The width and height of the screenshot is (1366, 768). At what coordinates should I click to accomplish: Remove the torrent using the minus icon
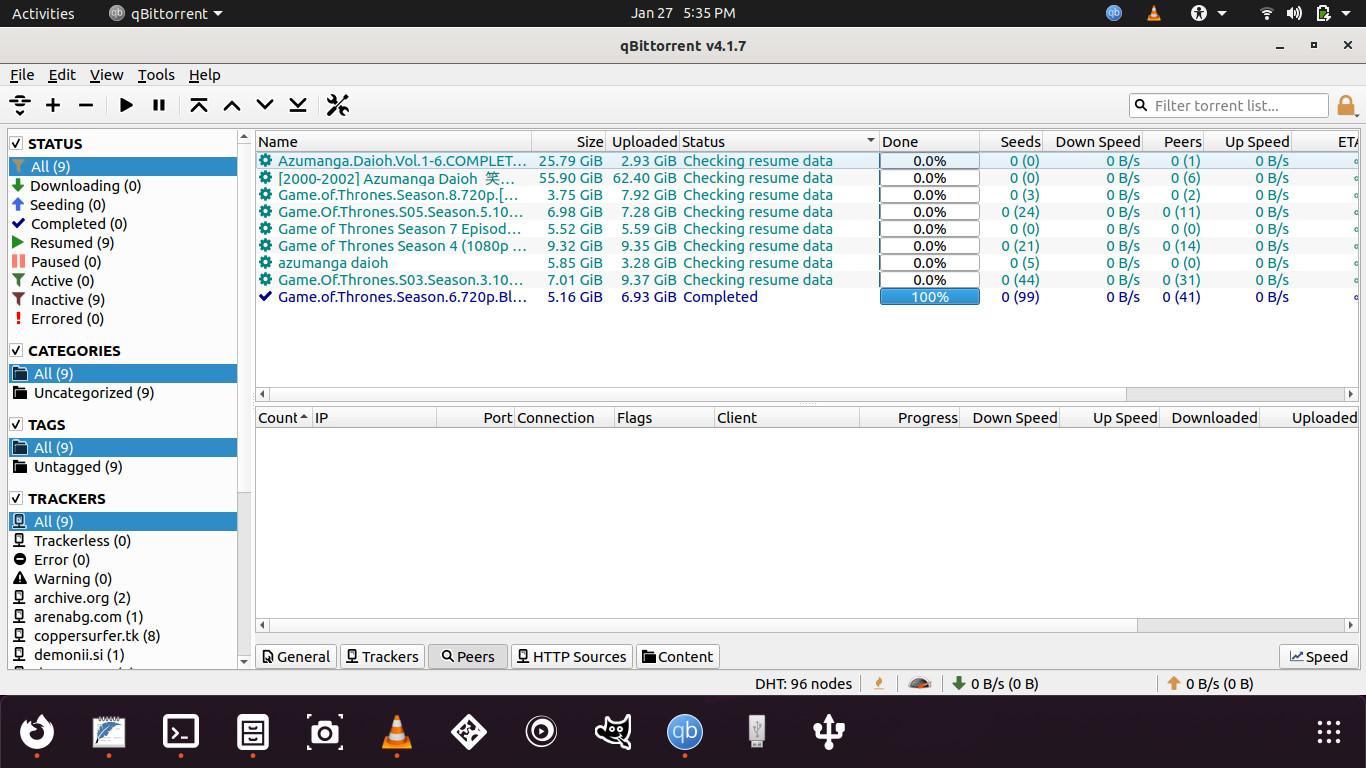point(86,105)
